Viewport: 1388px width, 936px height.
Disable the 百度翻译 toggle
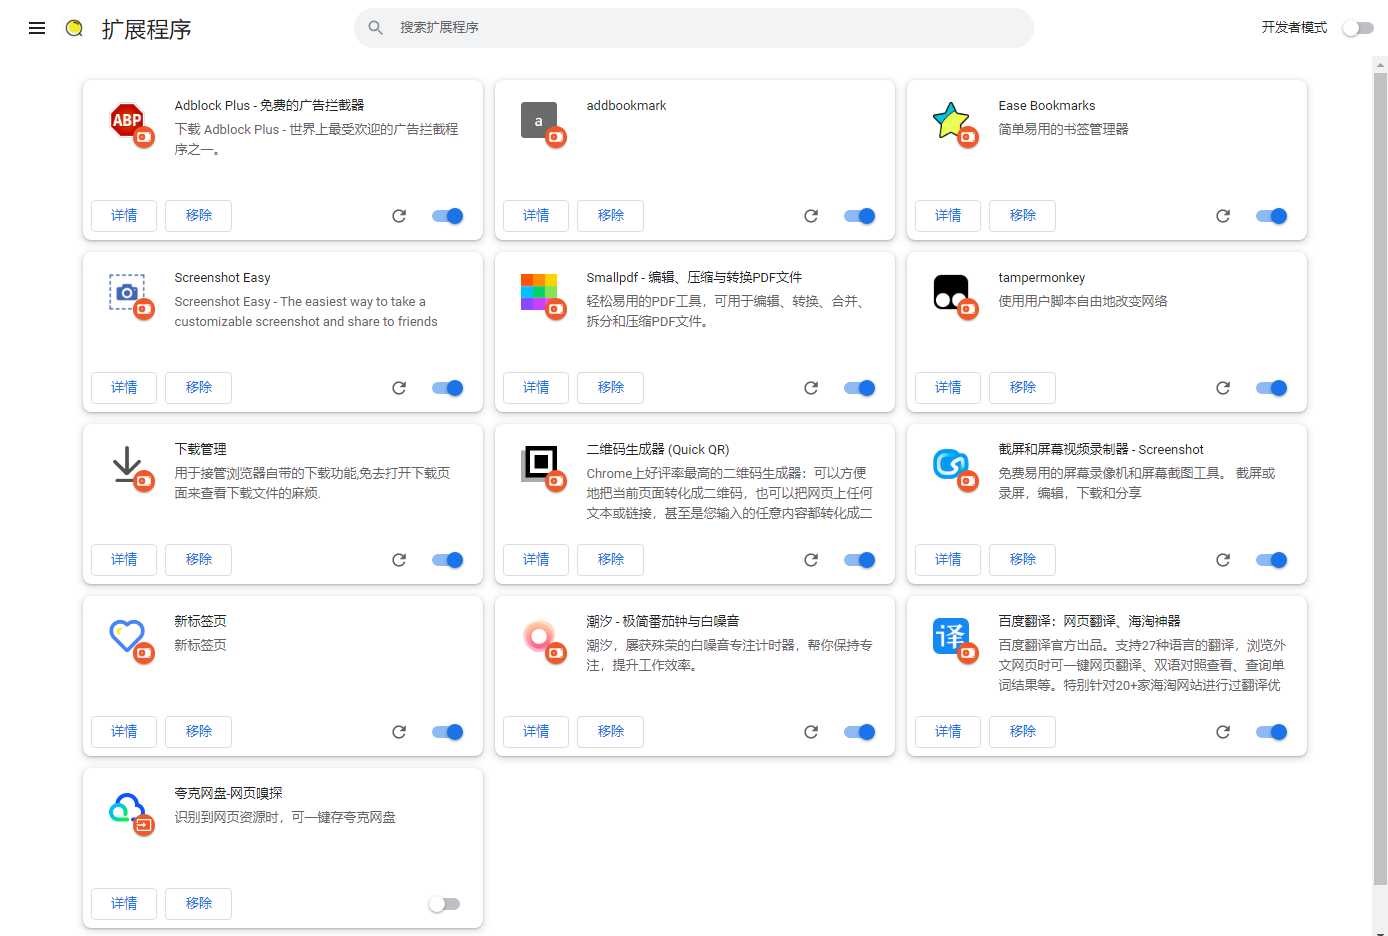pyautogui.click(x=1271, y=732)
